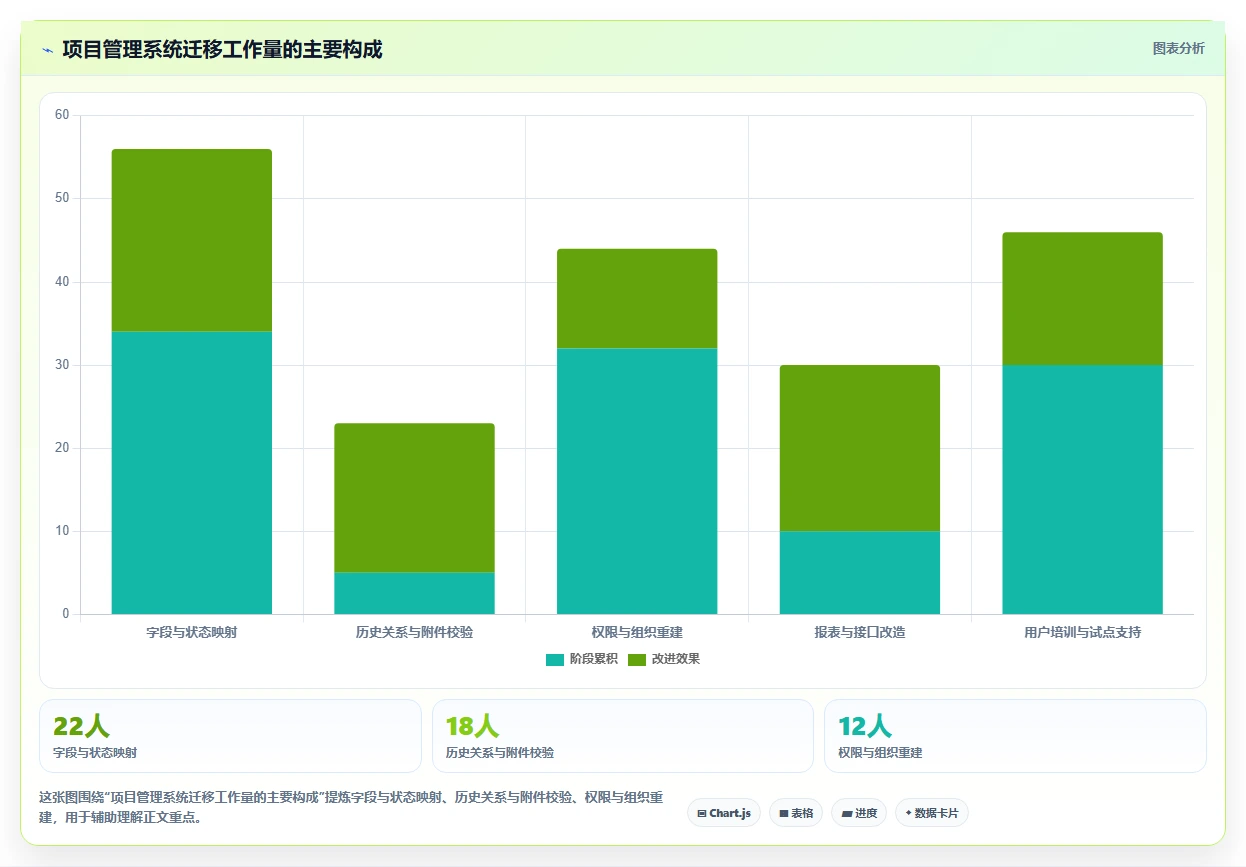The image size is (1246, 867).
Task: Select the 表格 tag chip
Action: [796, 813]
